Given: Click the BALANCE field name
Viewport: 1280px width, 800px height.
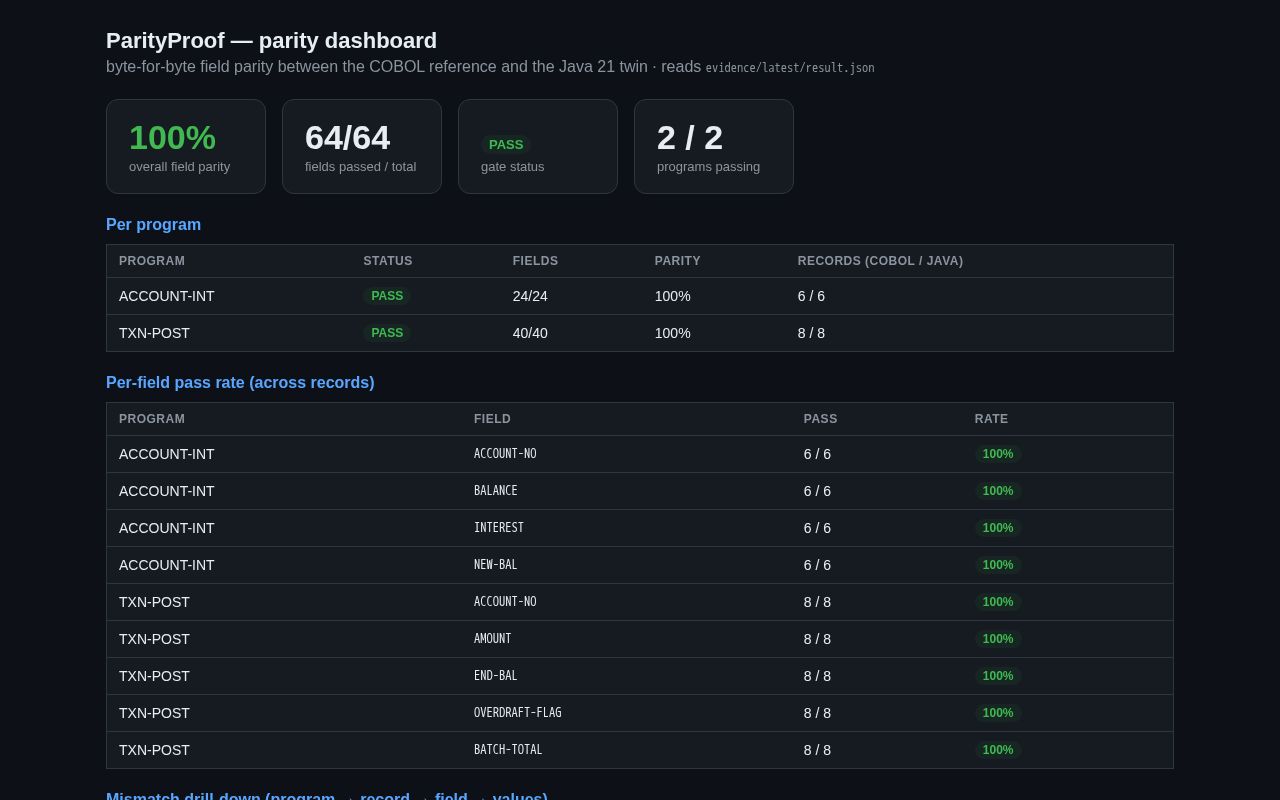Looking at the screenshot, I should tap(496, 491).
